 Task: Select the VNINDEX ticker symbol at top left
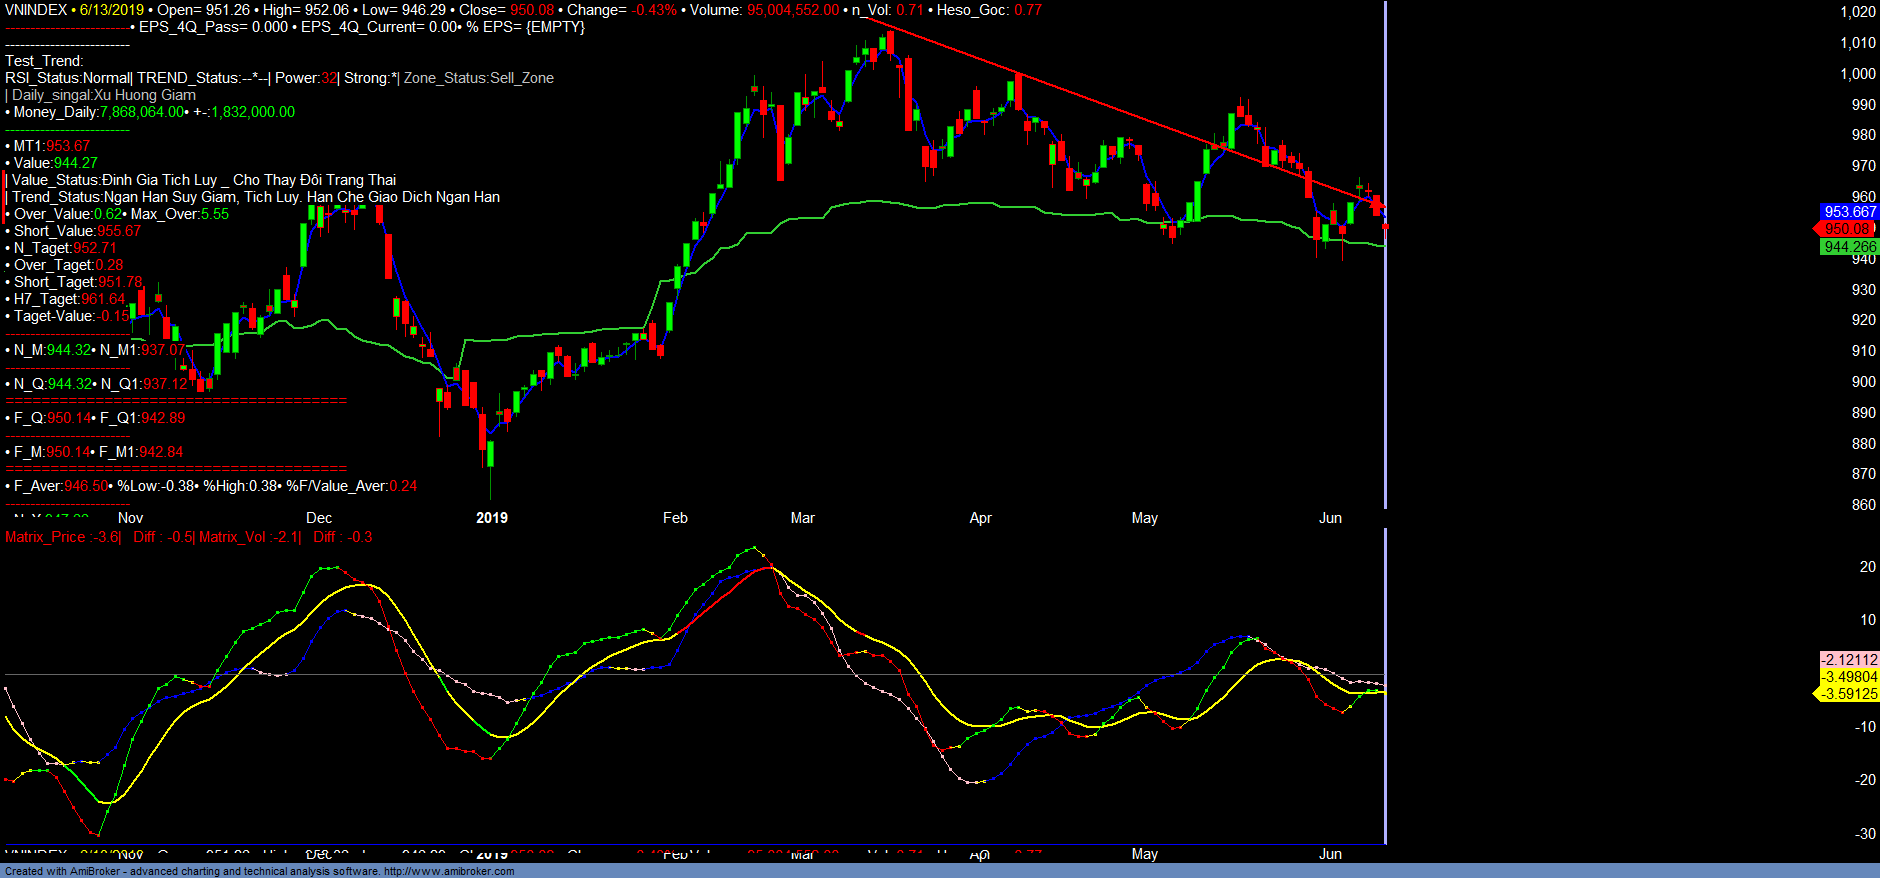[x=36, y=10]
